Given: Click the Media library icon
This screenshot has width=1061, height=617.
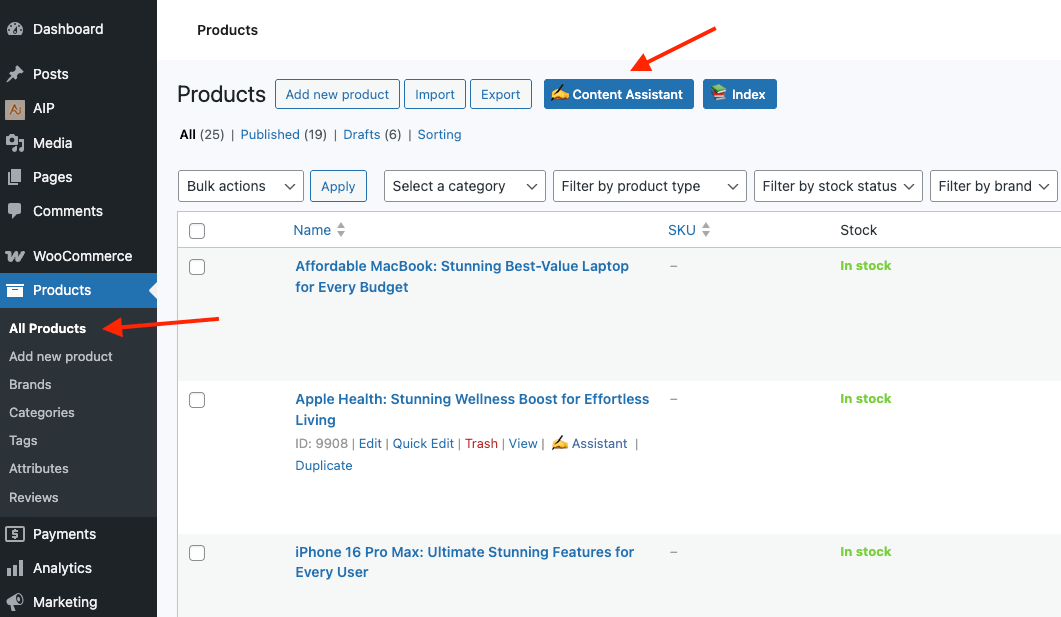Looking at the screenshot, I should point(15,143).
